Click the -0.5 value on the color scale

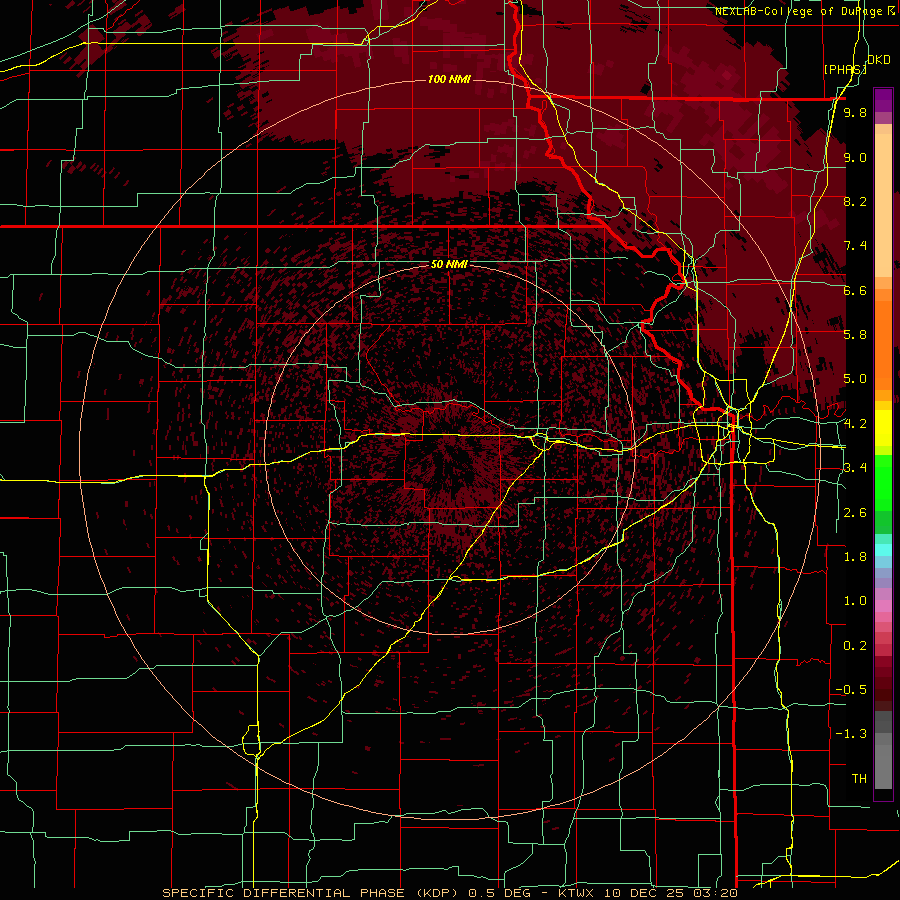point(851,690)
